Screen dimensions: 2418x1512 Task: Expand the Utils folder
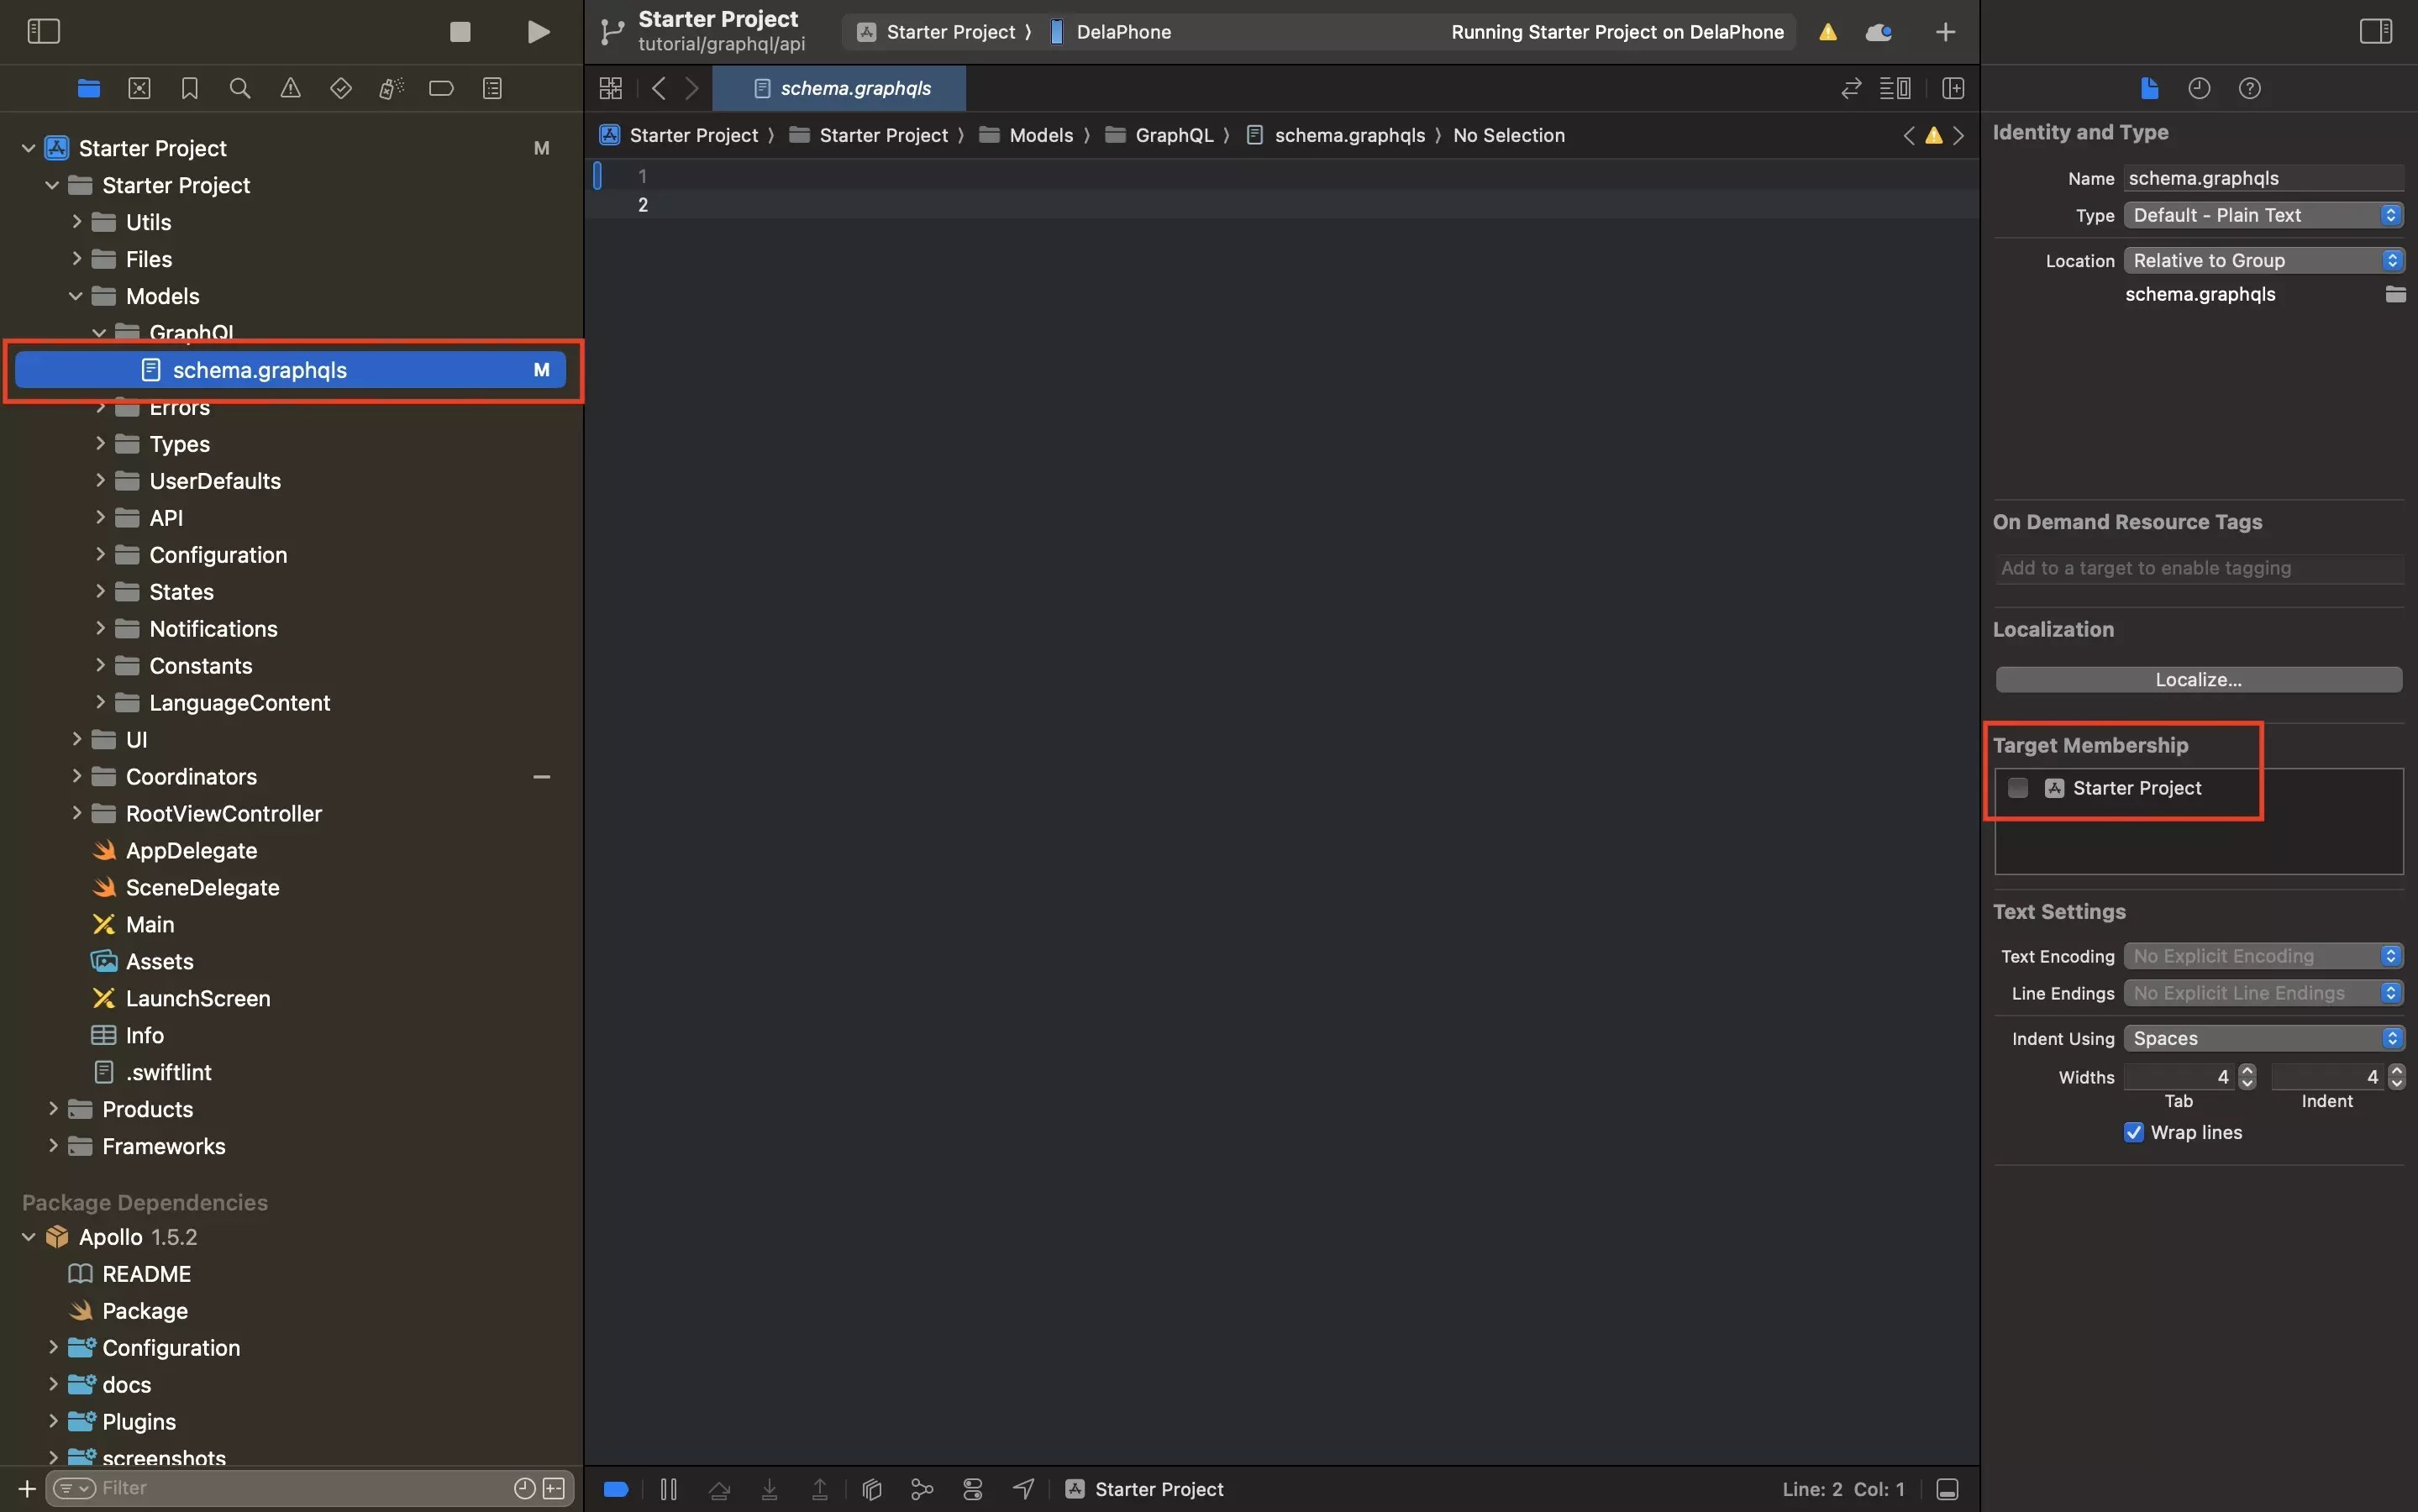pos(77,222)
